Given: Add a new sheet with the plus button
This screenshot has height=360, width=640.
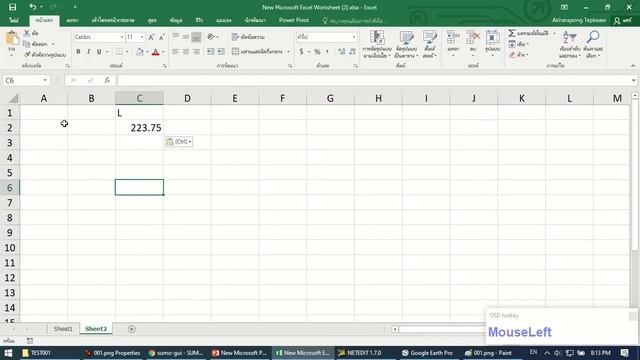Looking at the screenshot, I should (131, 329).
